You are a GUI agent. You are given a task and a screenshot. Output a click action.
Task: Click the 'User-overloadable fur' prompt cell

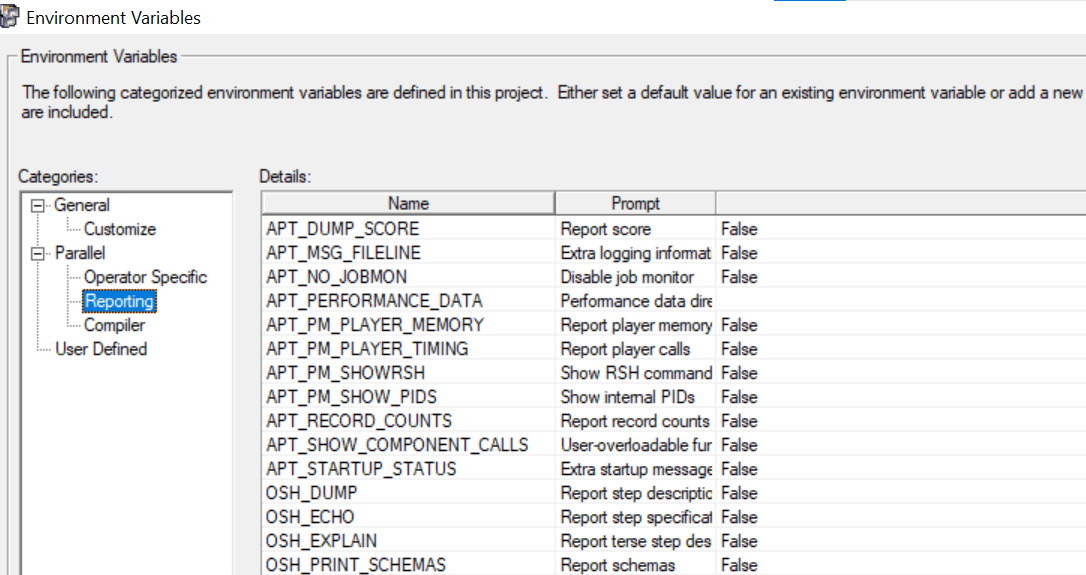635,445
